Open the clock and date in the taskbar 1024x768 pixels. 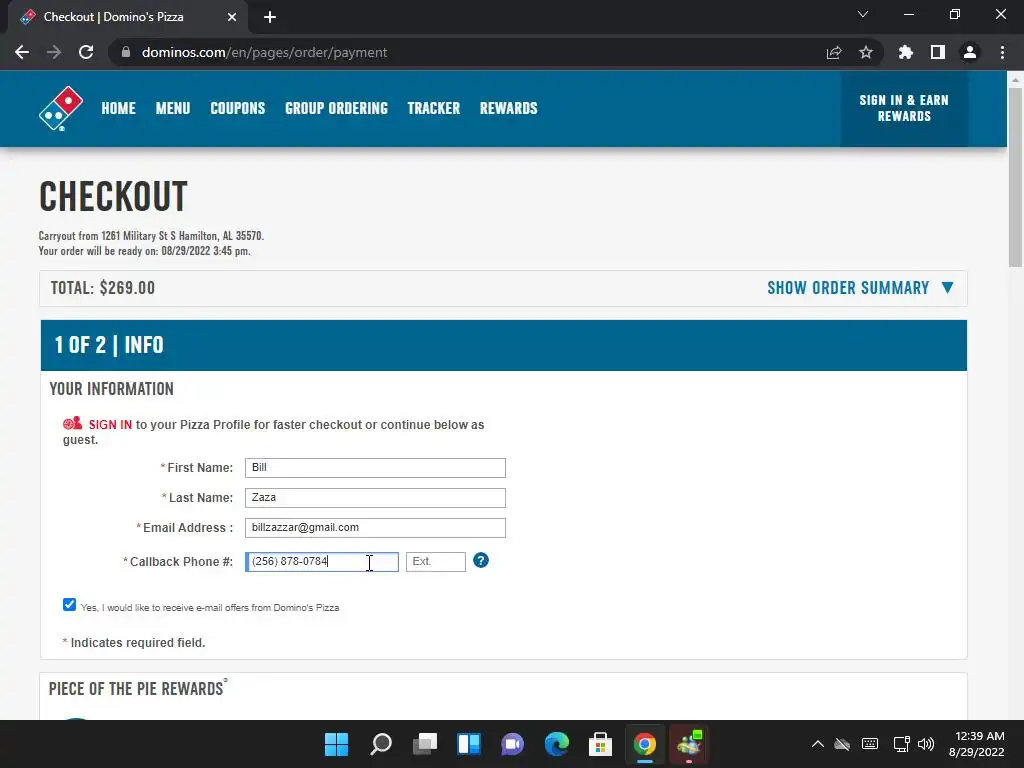(977, 744)
